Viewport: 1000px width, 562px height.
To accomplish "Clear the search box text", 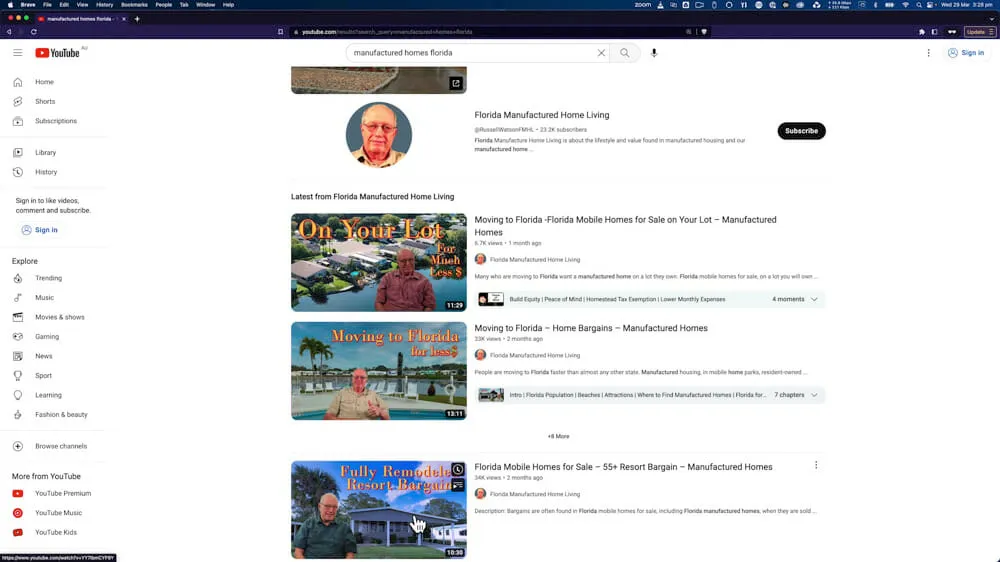I will click(601, 53).
